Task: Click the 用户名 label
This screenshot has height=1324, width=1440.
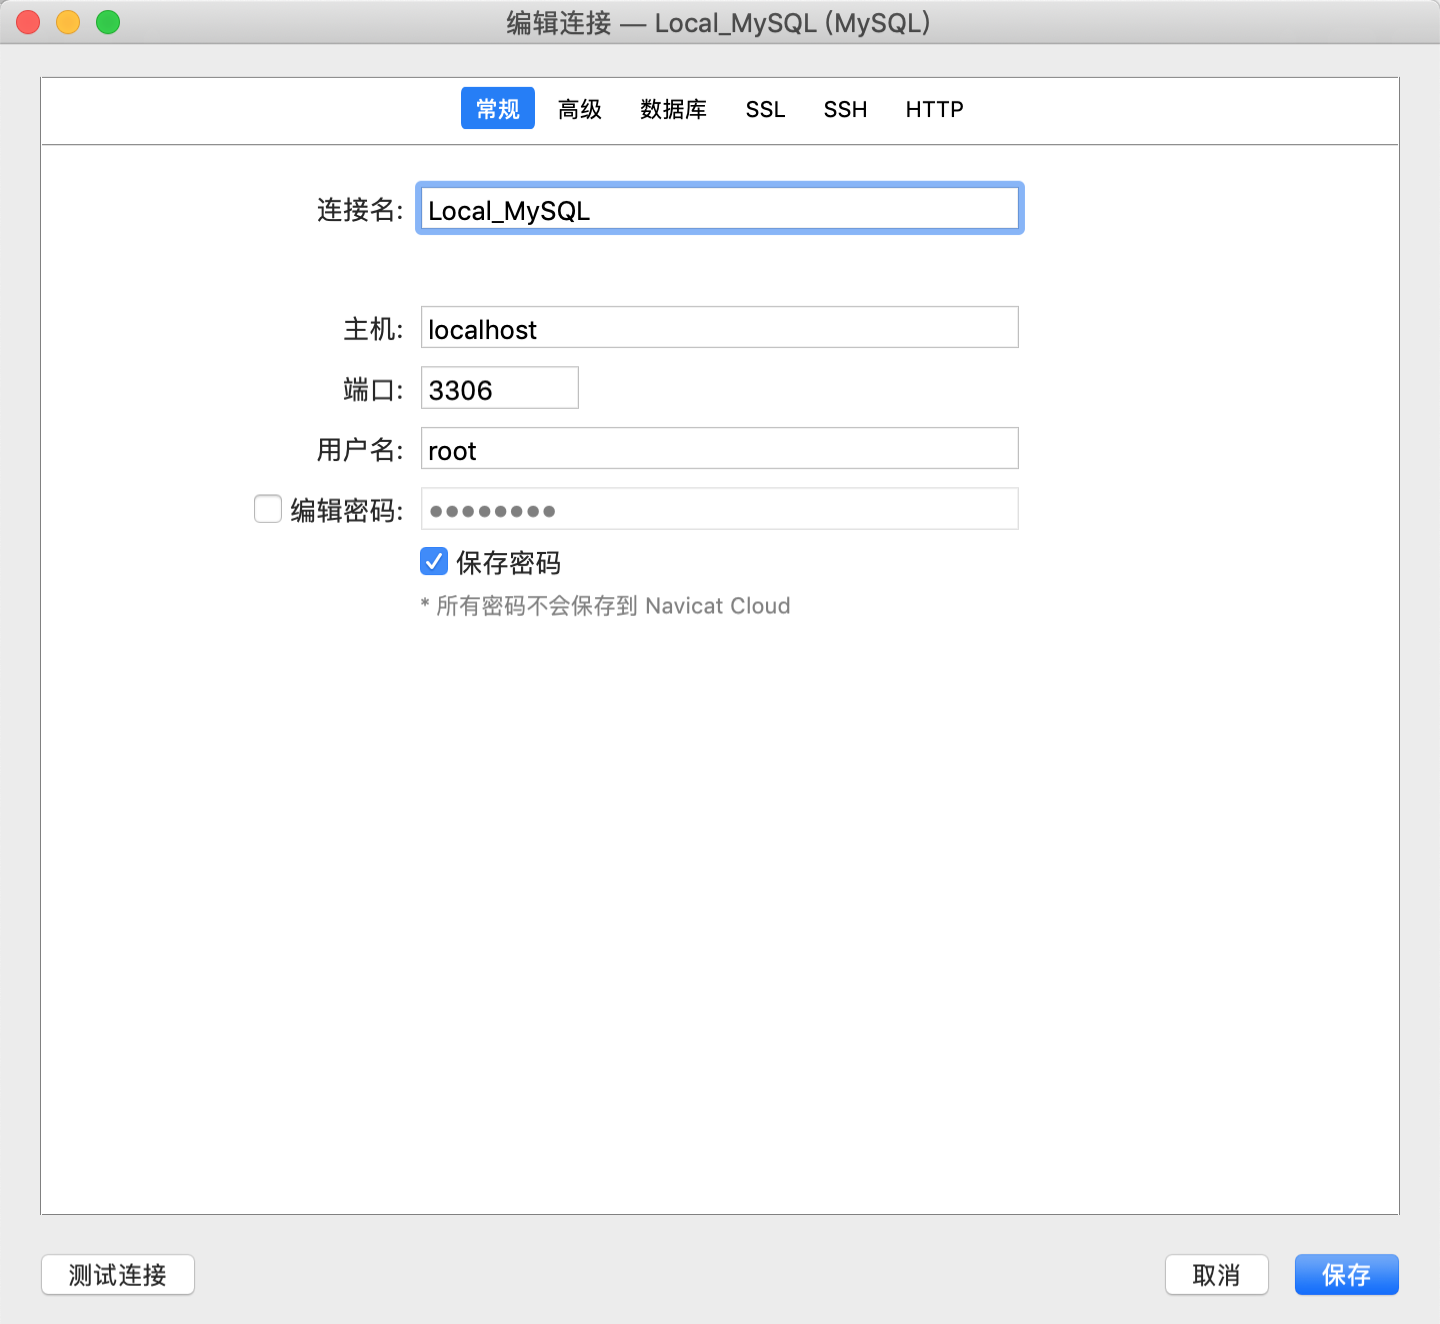Action: pos(360,450)
